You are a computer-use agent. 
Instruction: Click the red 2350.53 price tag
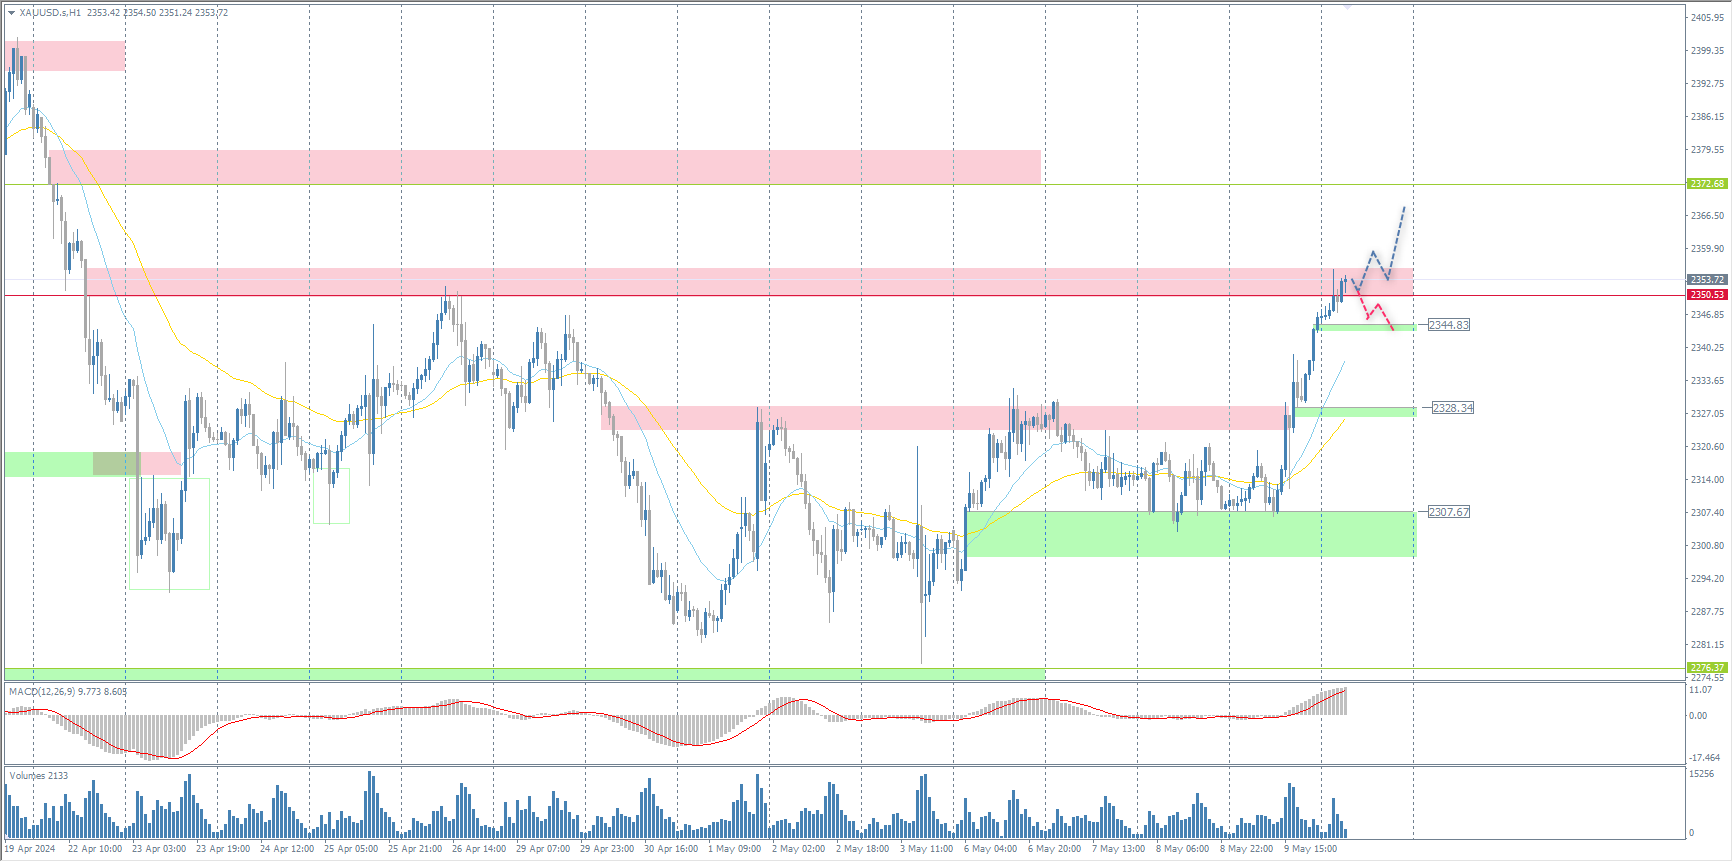[1707, 295]
